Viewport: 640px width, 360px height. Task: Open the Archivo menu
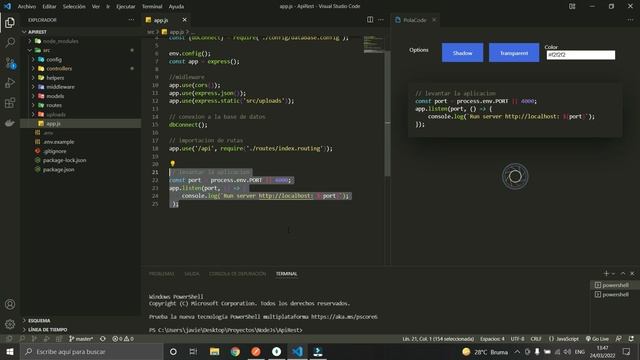[27, 7]
